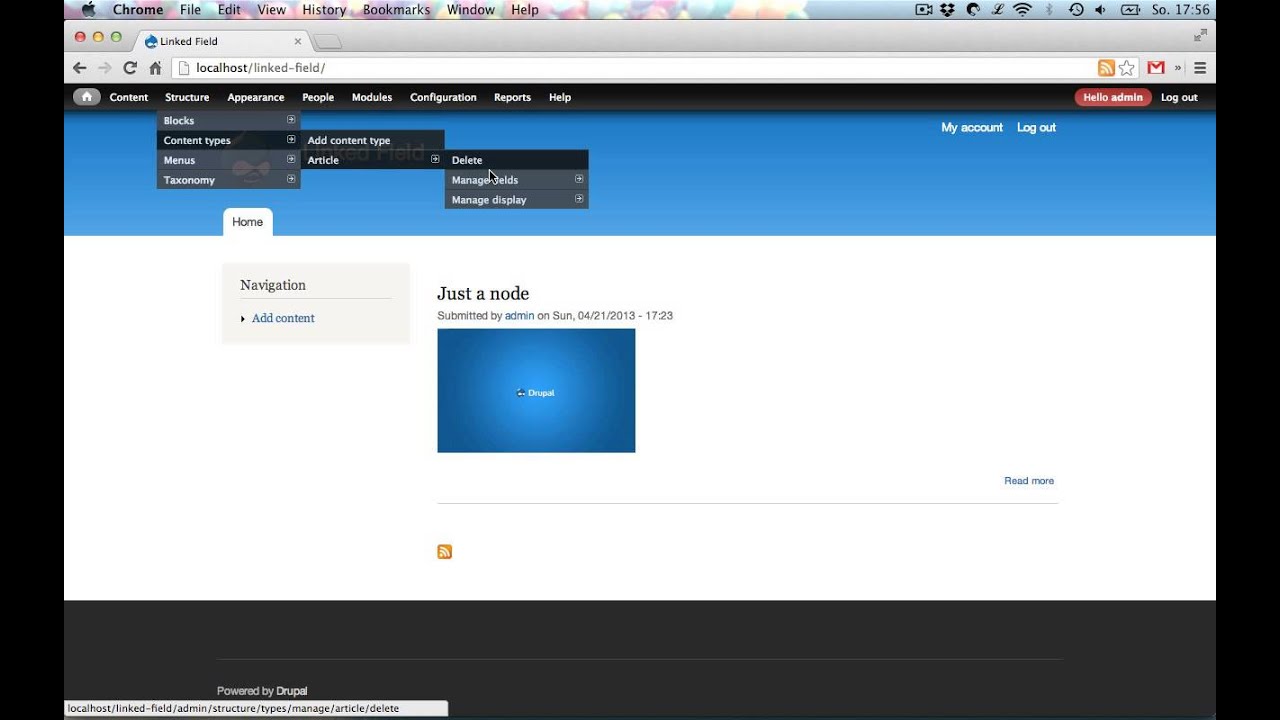Click the crescent swirl menu bar icon

pos(974,10)
